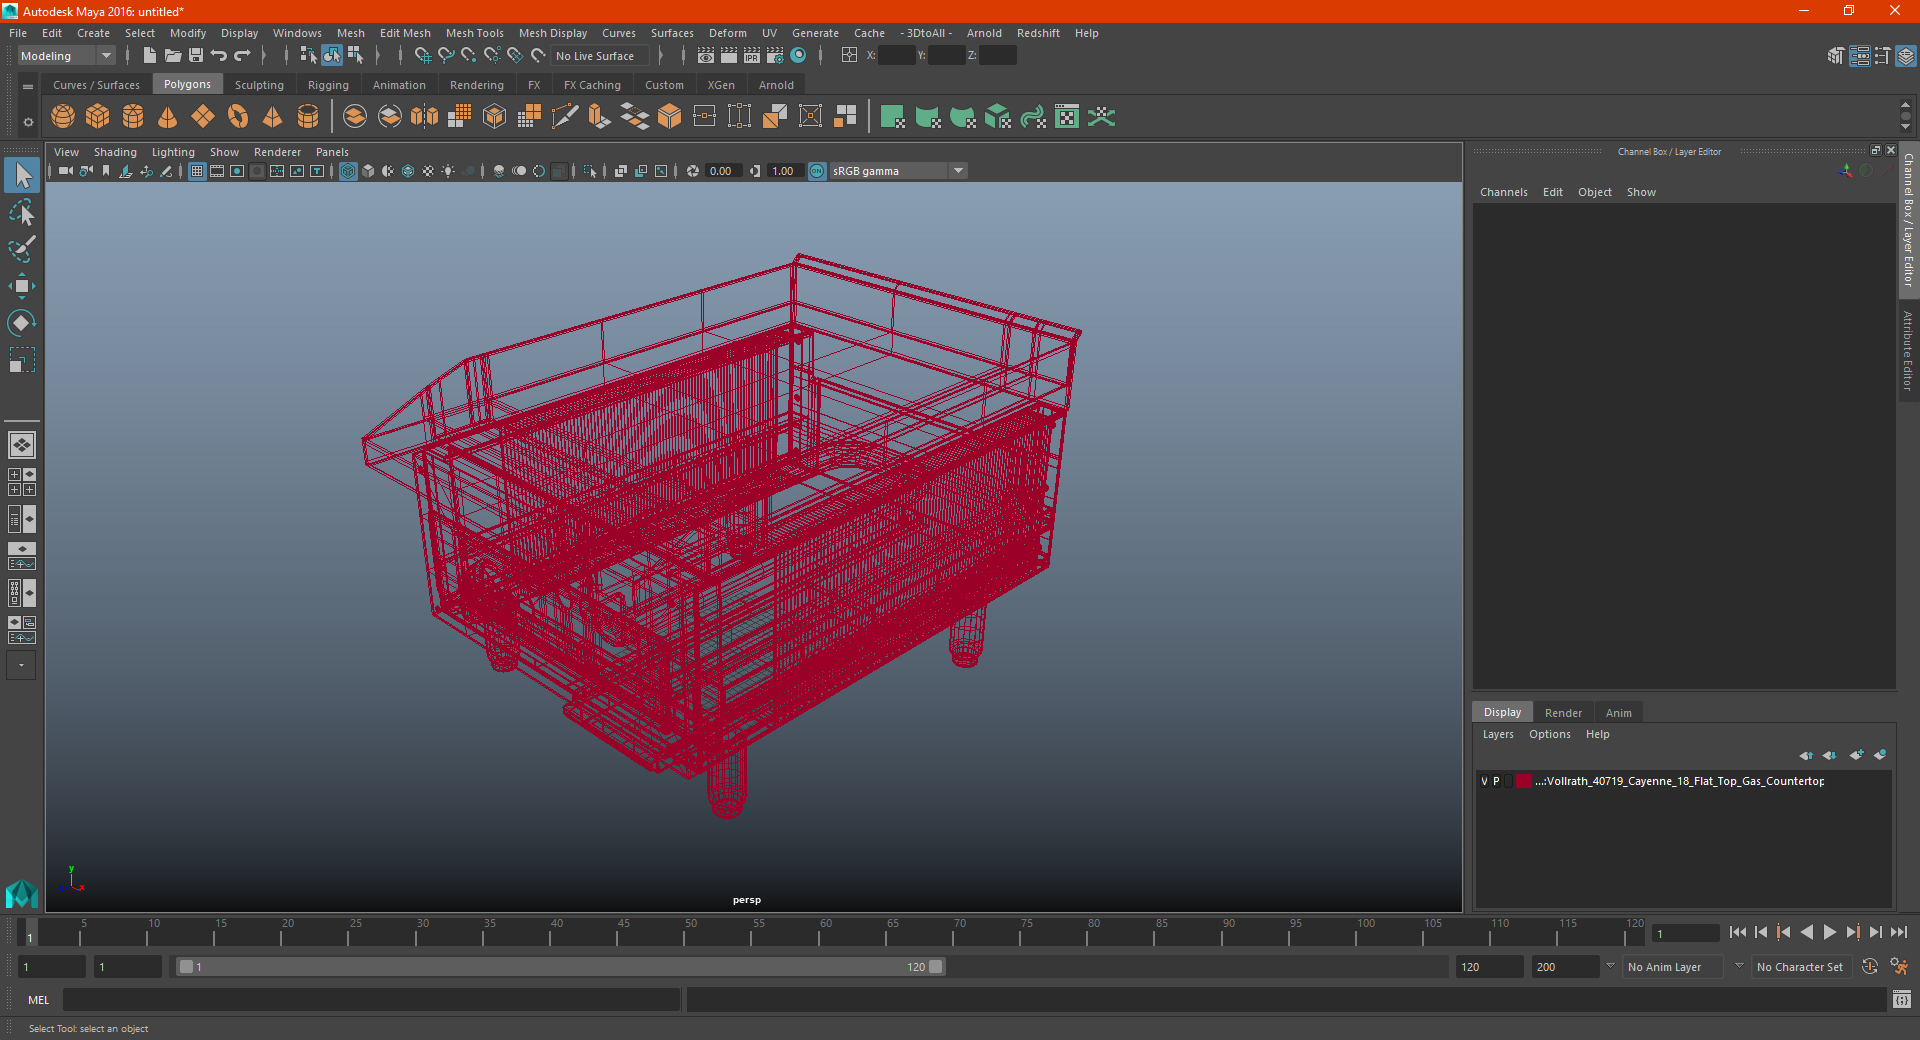Toggle snap to curves
Screen dimensions: 1920x1040
coord(446,56)
